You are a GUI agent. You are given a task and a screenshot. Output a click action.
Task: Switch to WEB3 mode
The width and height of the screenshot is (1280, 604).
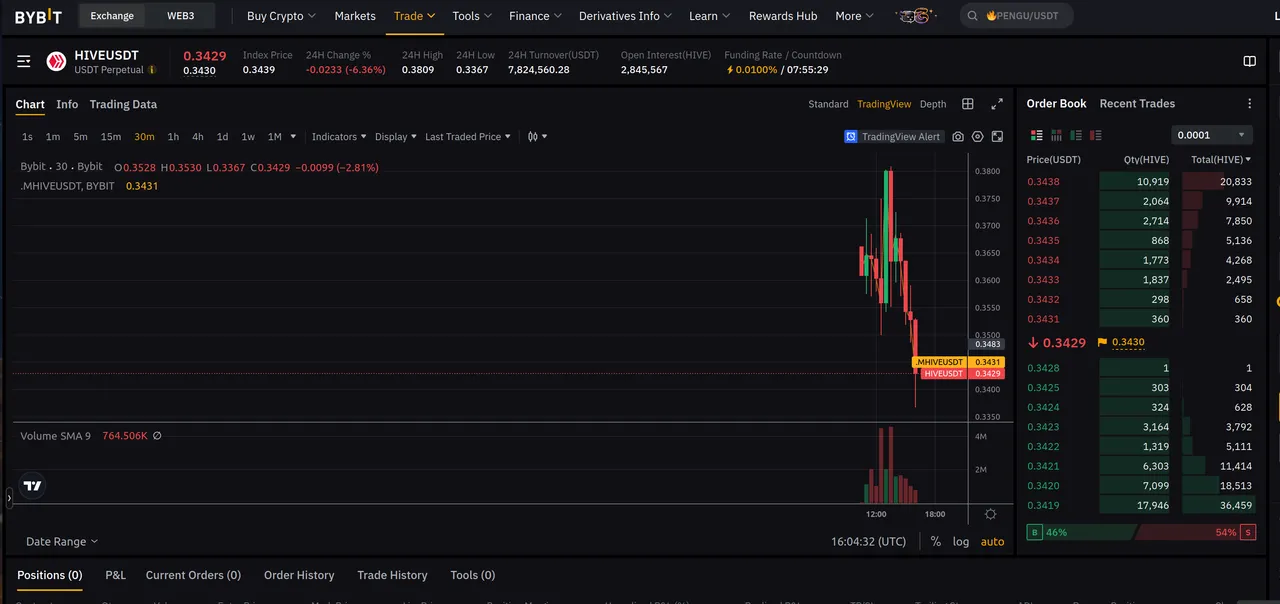pos(180,16)
